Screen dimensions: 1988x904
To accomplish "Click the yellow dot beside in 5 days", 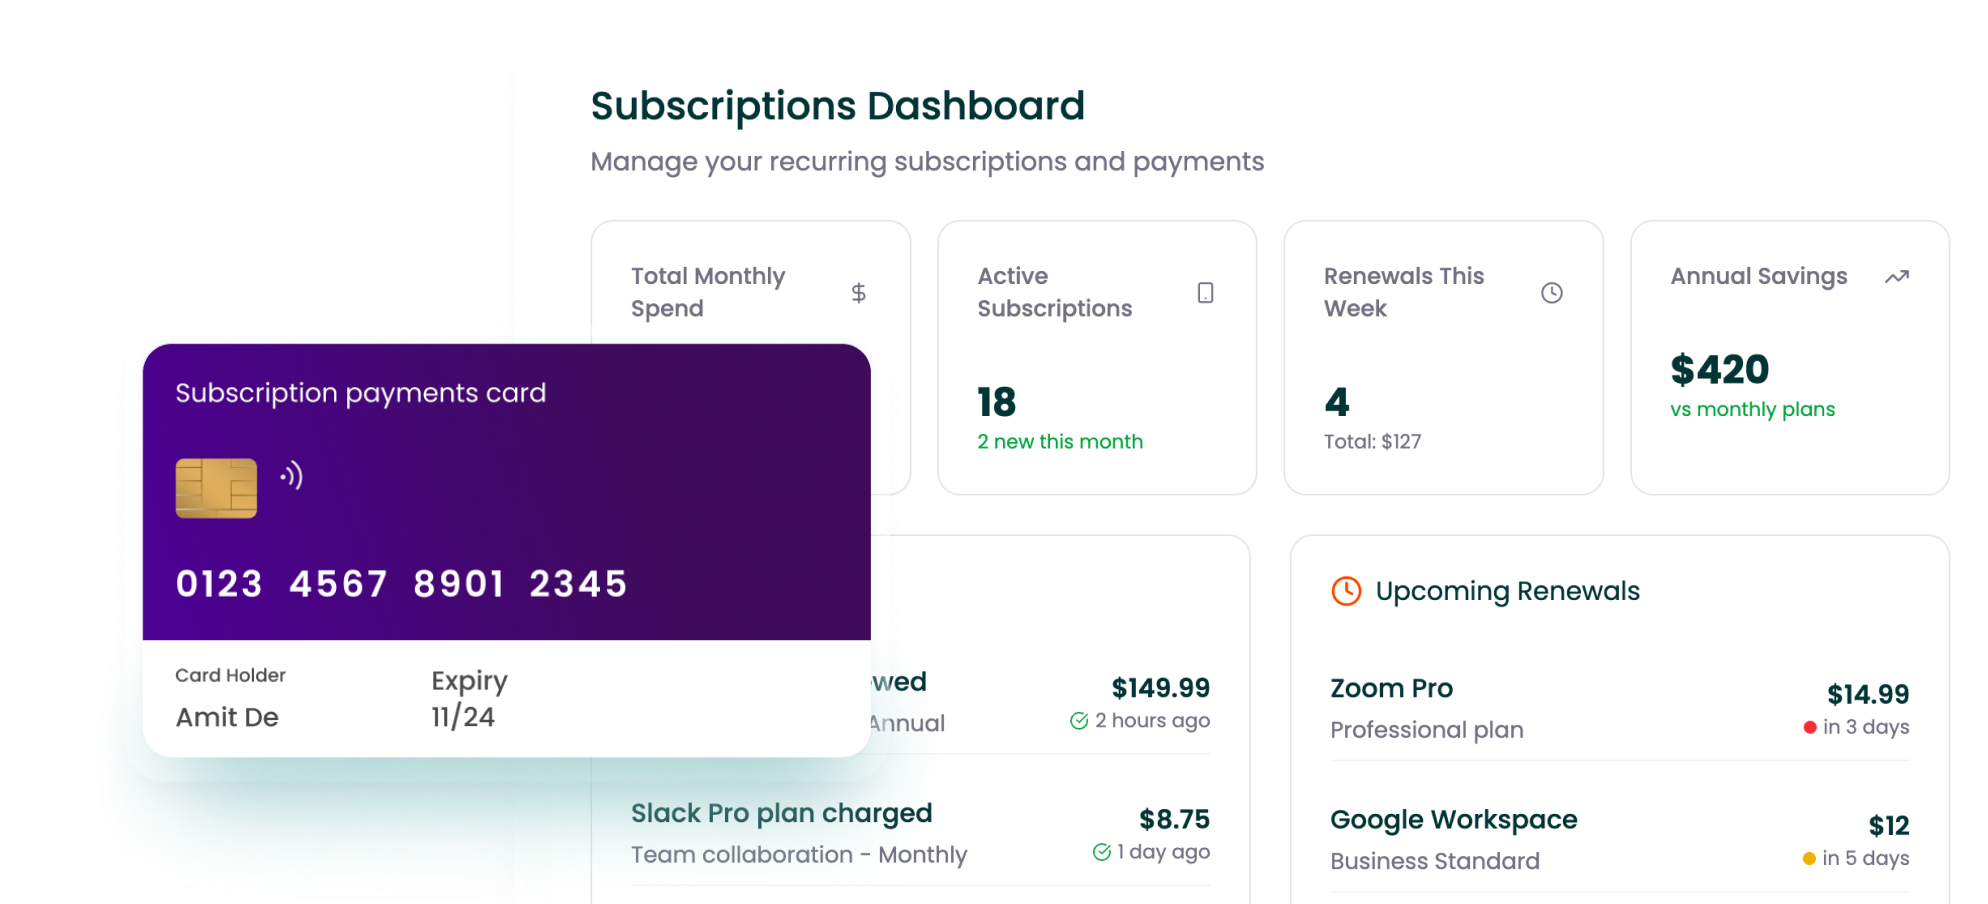I will [1808, 859].
